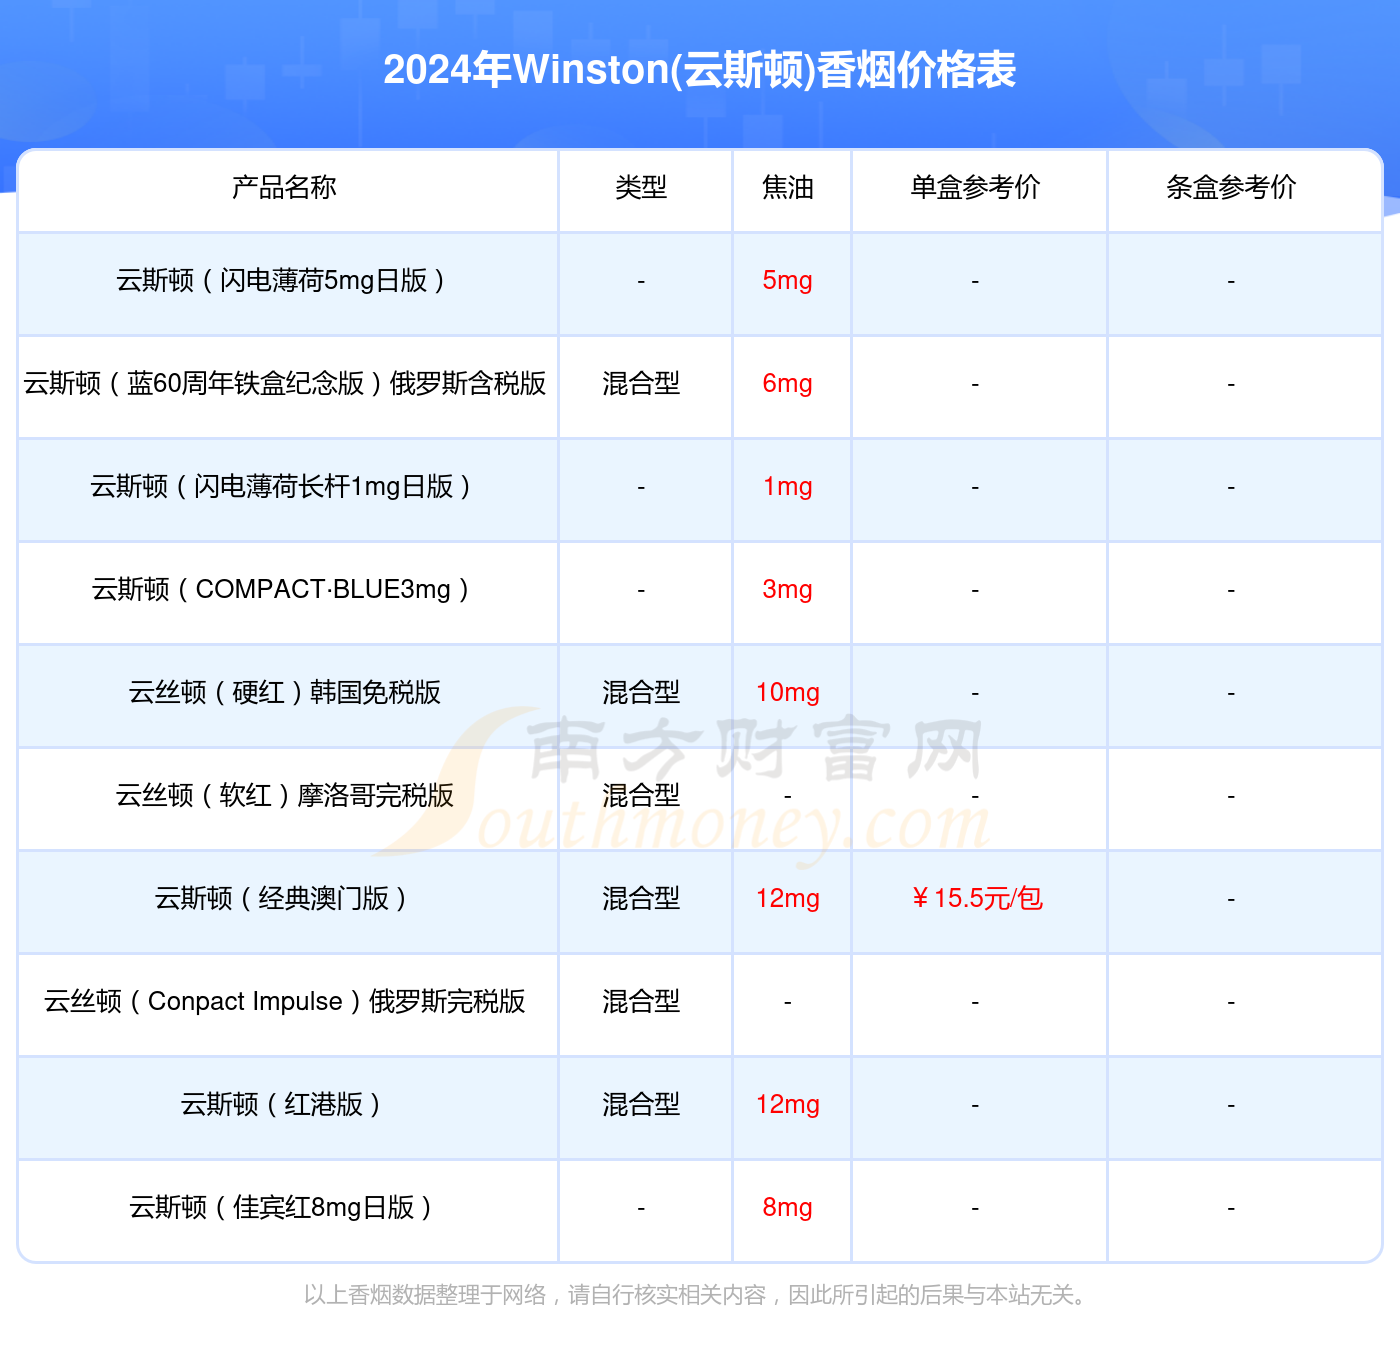The height and width of the screenshot is (1350, 1400).
Task: Click the 类型 column header
Action: pyautogui.click(x=641, y=187)
